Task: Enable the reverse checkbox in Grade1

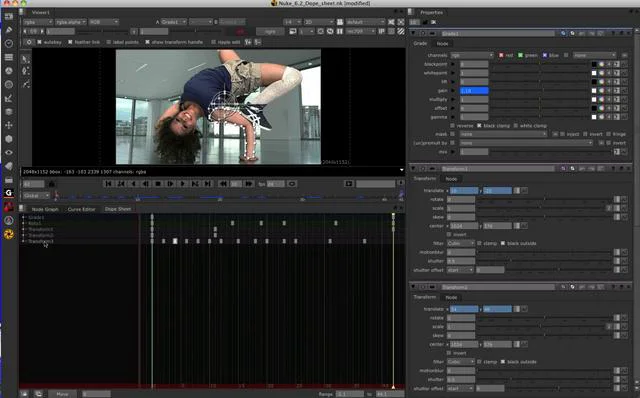Action: tap(452, 126)
